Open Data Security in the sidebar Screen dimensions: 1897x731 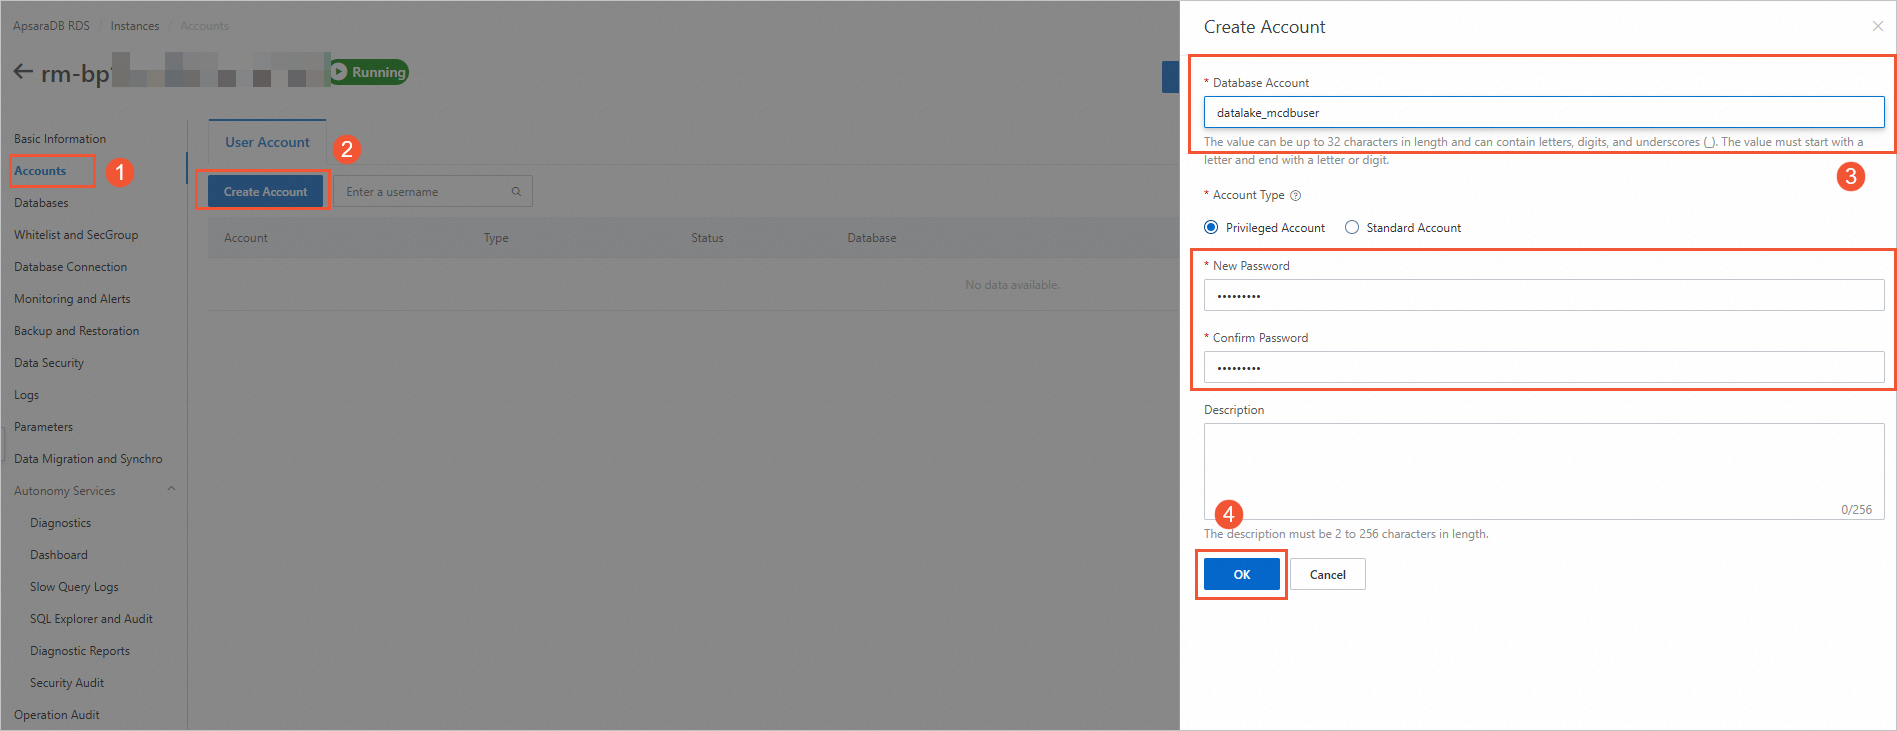pos(49,363)
